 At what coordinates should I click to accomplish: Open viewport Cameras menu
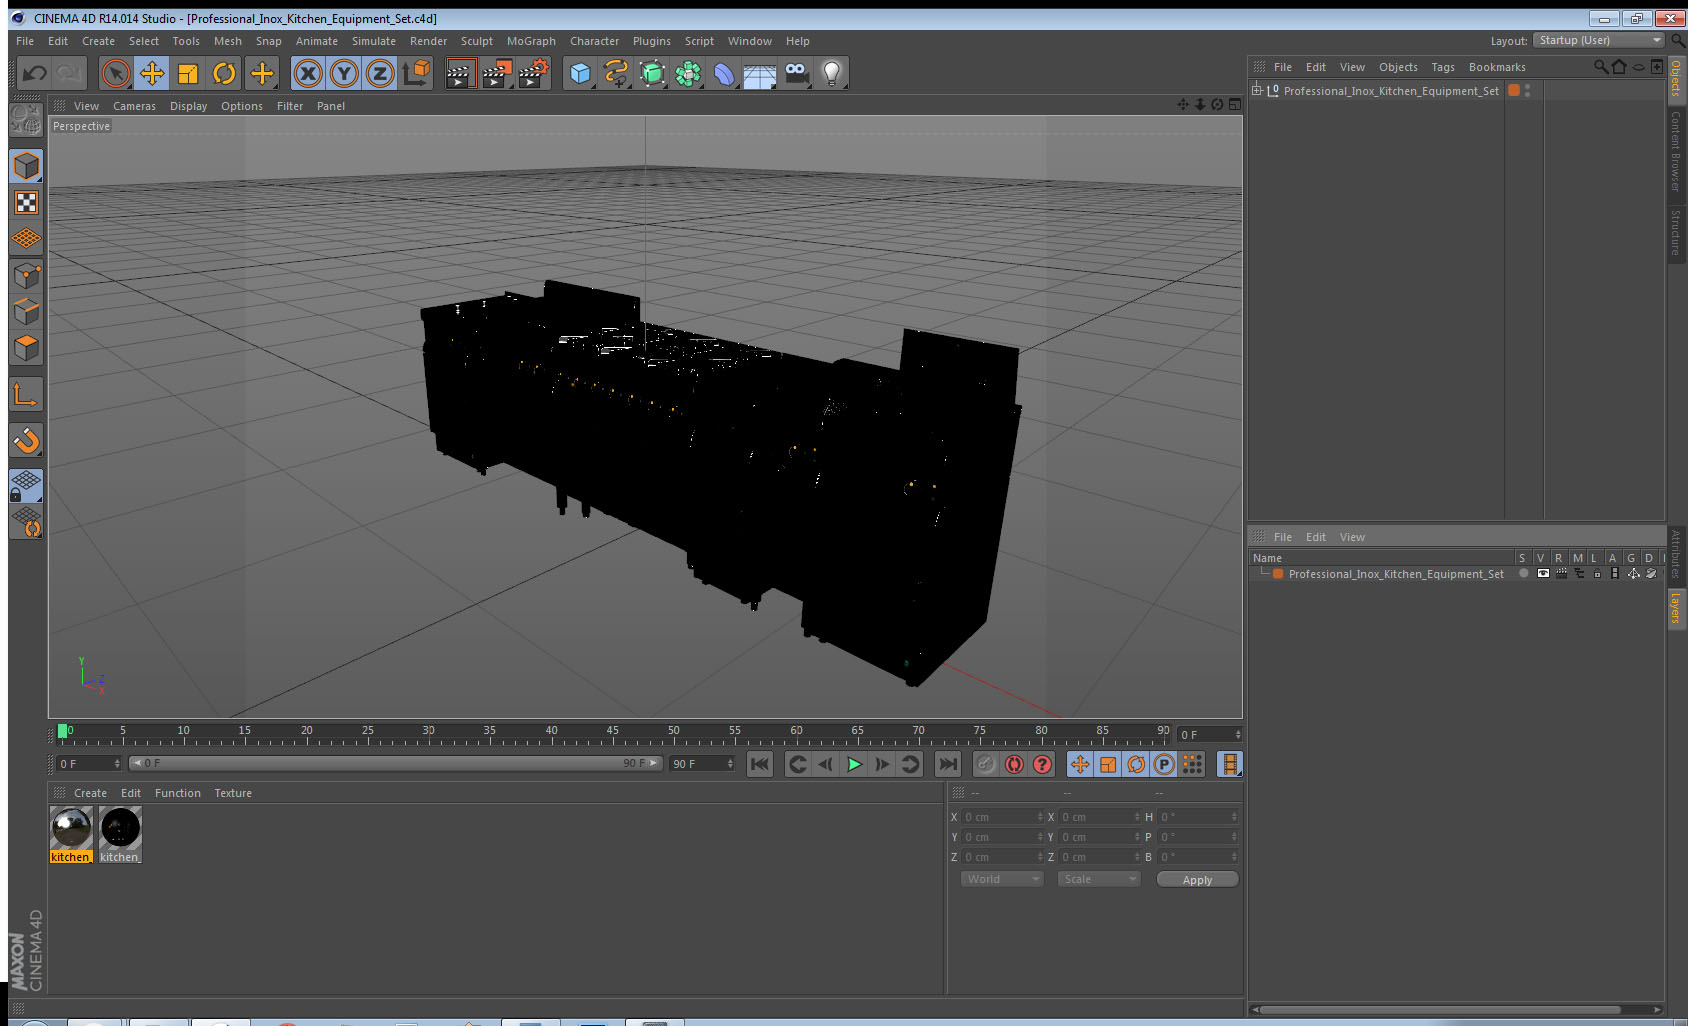[x=134, y=106]
